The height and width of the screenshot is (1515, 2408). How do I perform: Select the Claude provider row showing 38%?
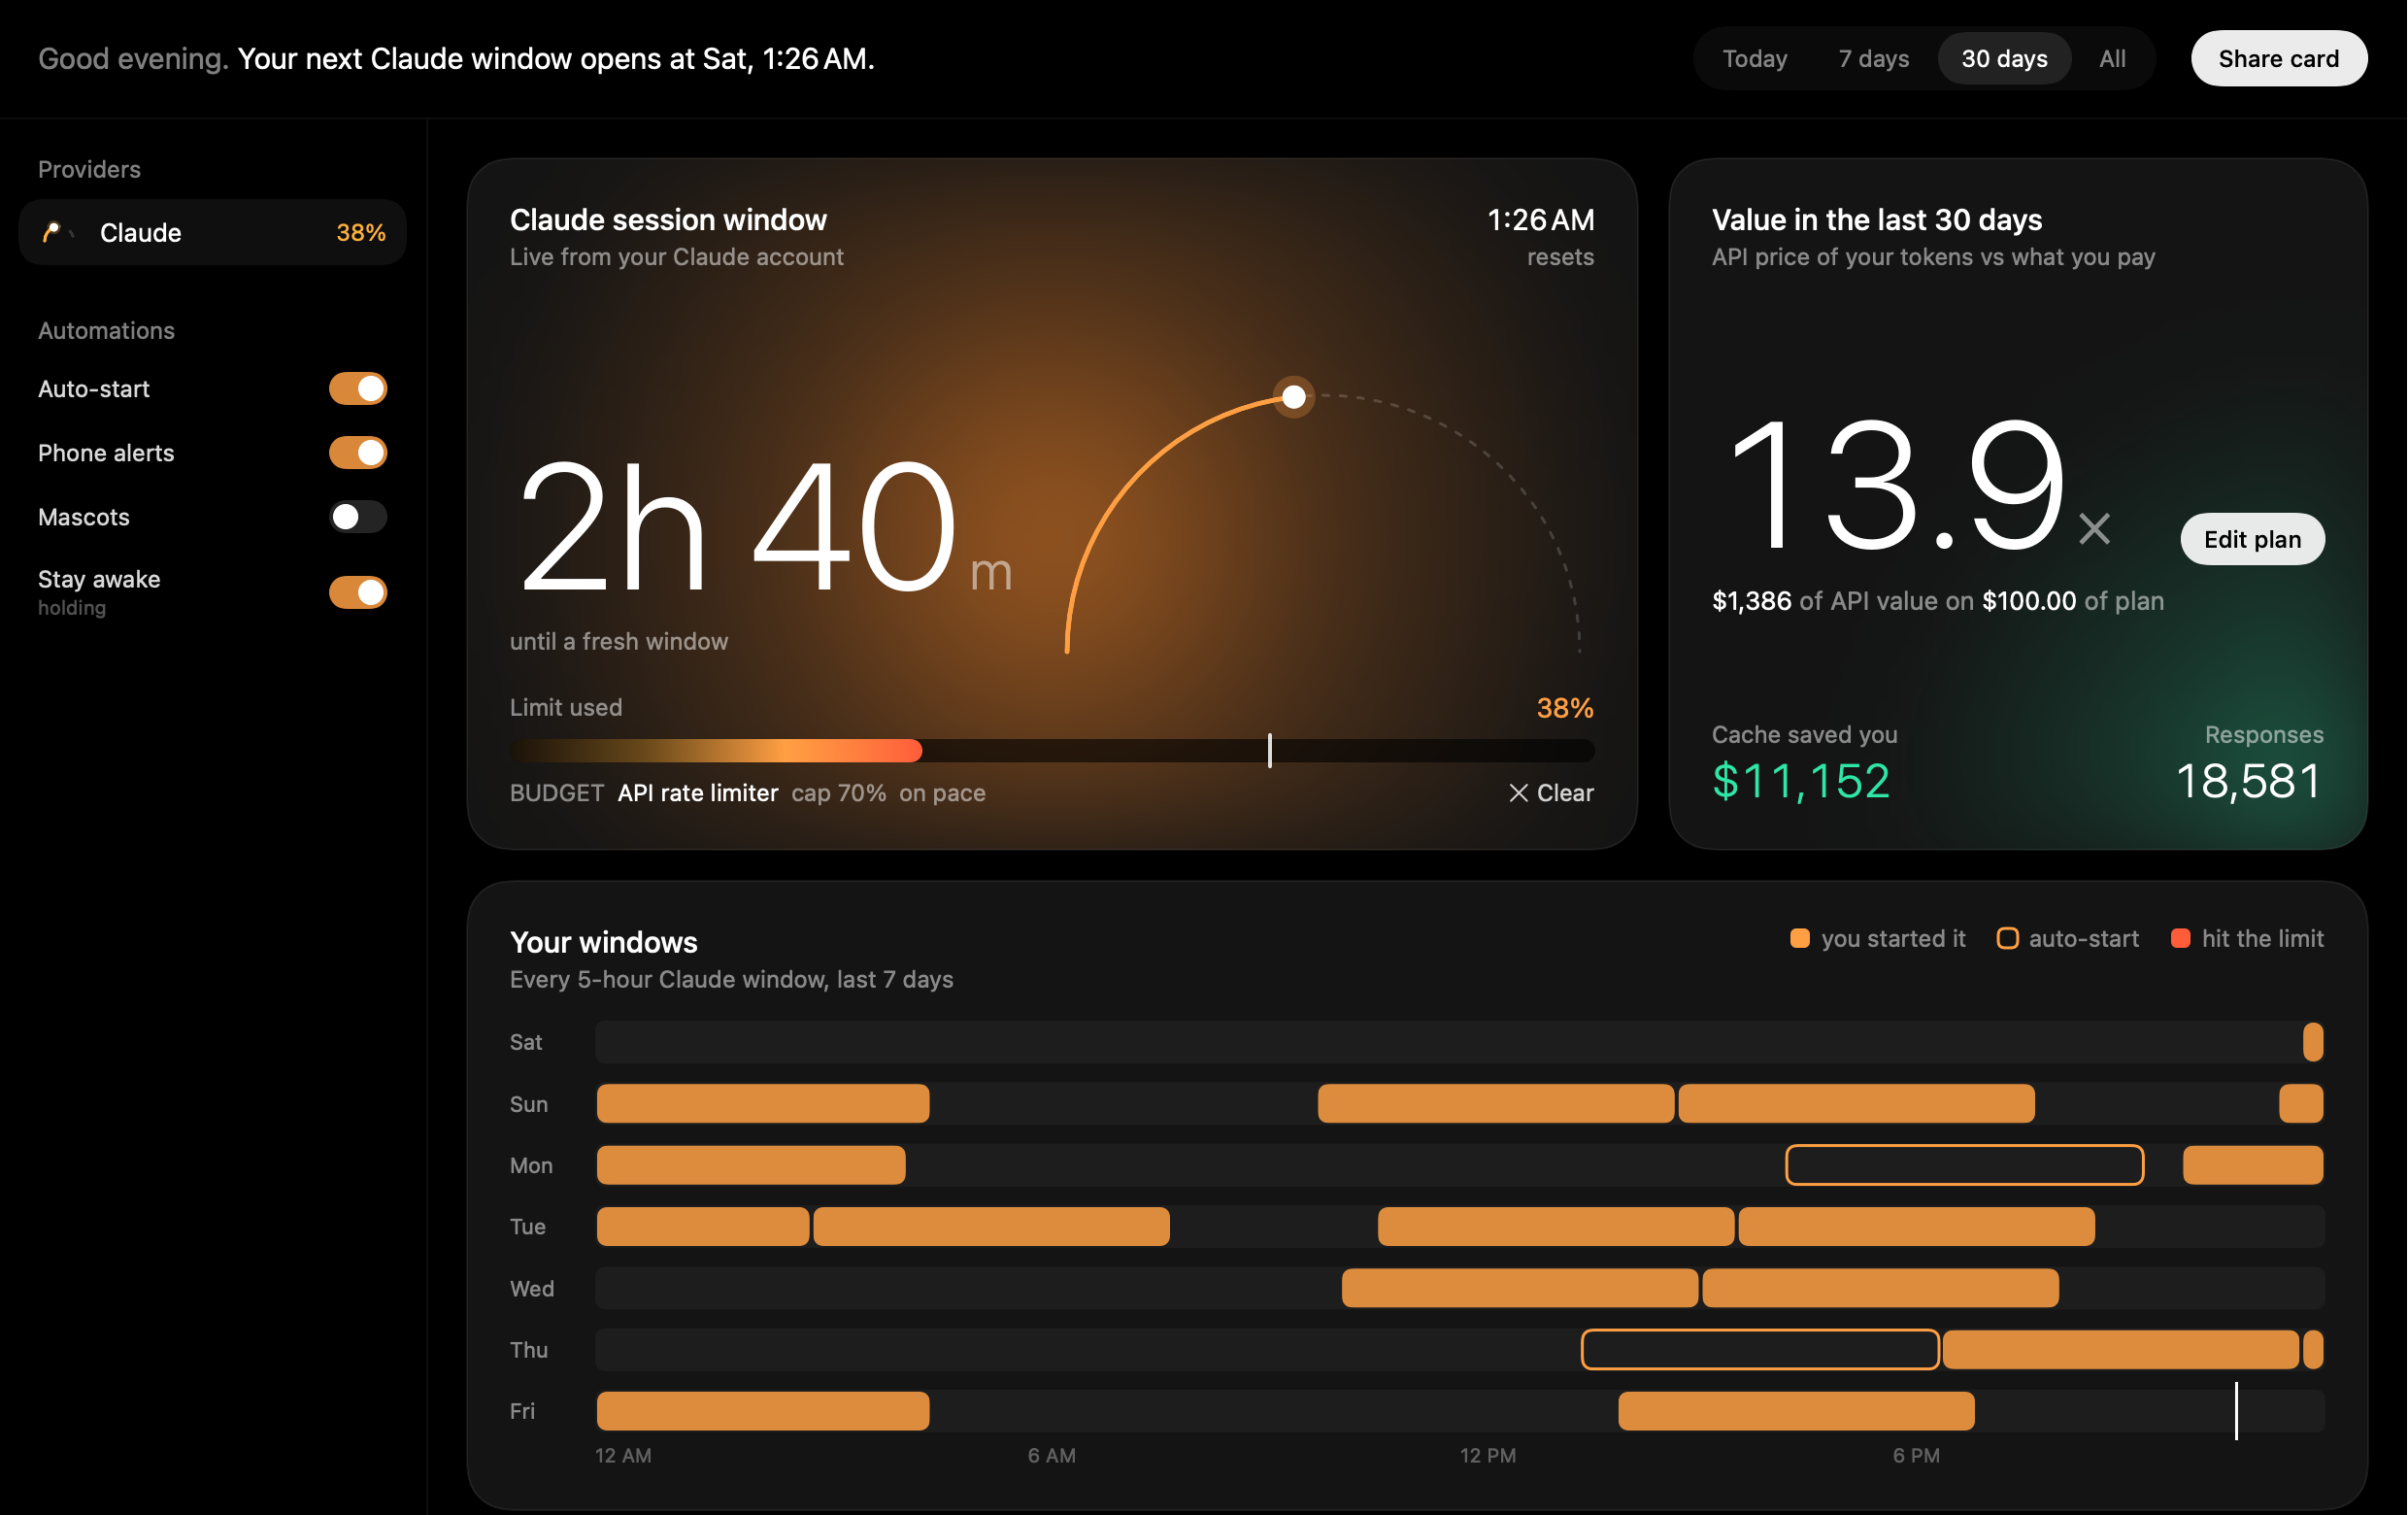(x=212, y=233)
